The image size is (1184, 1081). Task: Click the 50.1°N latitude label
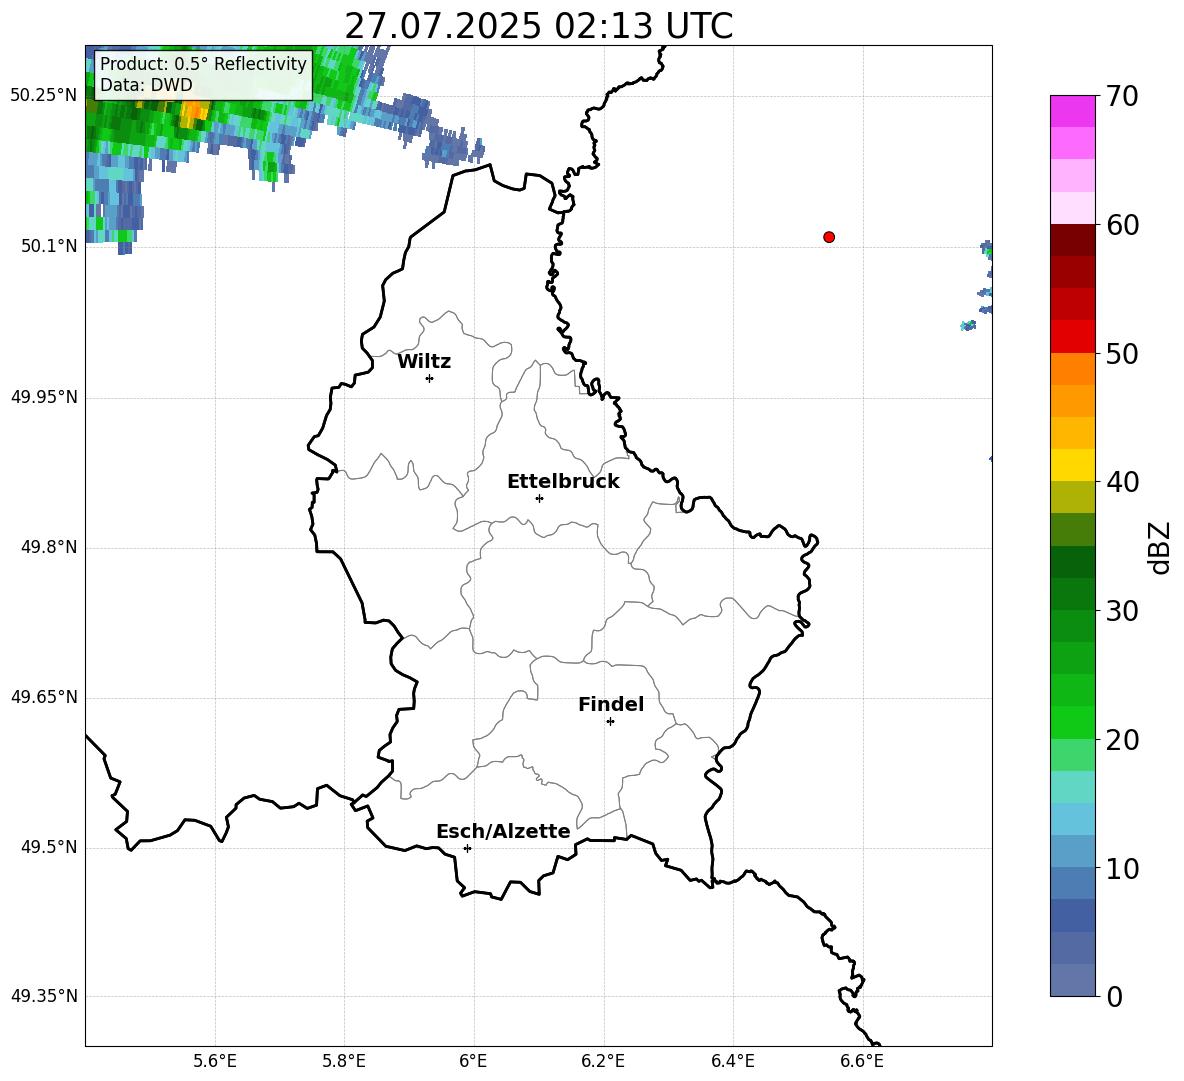[x=49, y=246]
